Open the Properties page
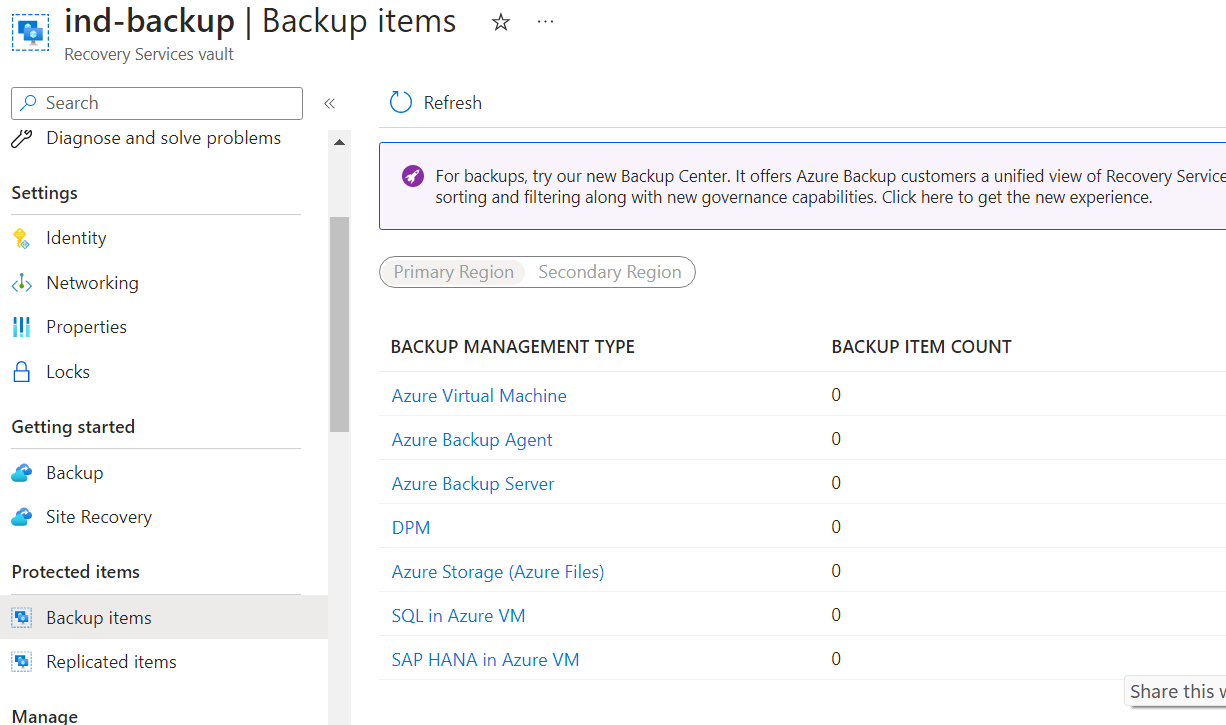This screenshot has height=725, width=1226. click(x=86, y=327)
